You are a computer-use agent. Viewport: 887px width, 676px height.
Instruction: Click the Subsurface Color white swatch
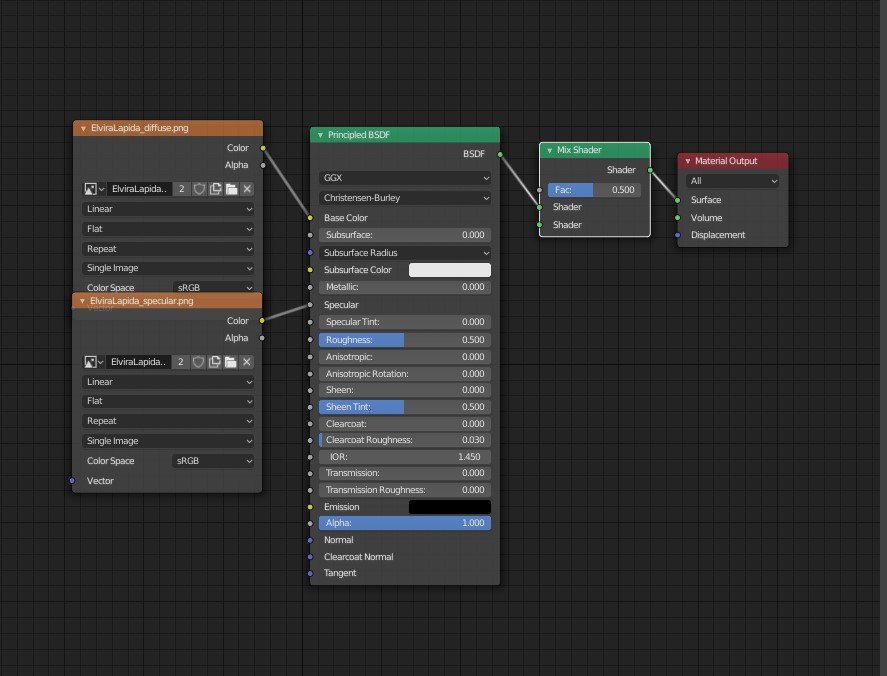pyautogui.click(x=450, y=270)
